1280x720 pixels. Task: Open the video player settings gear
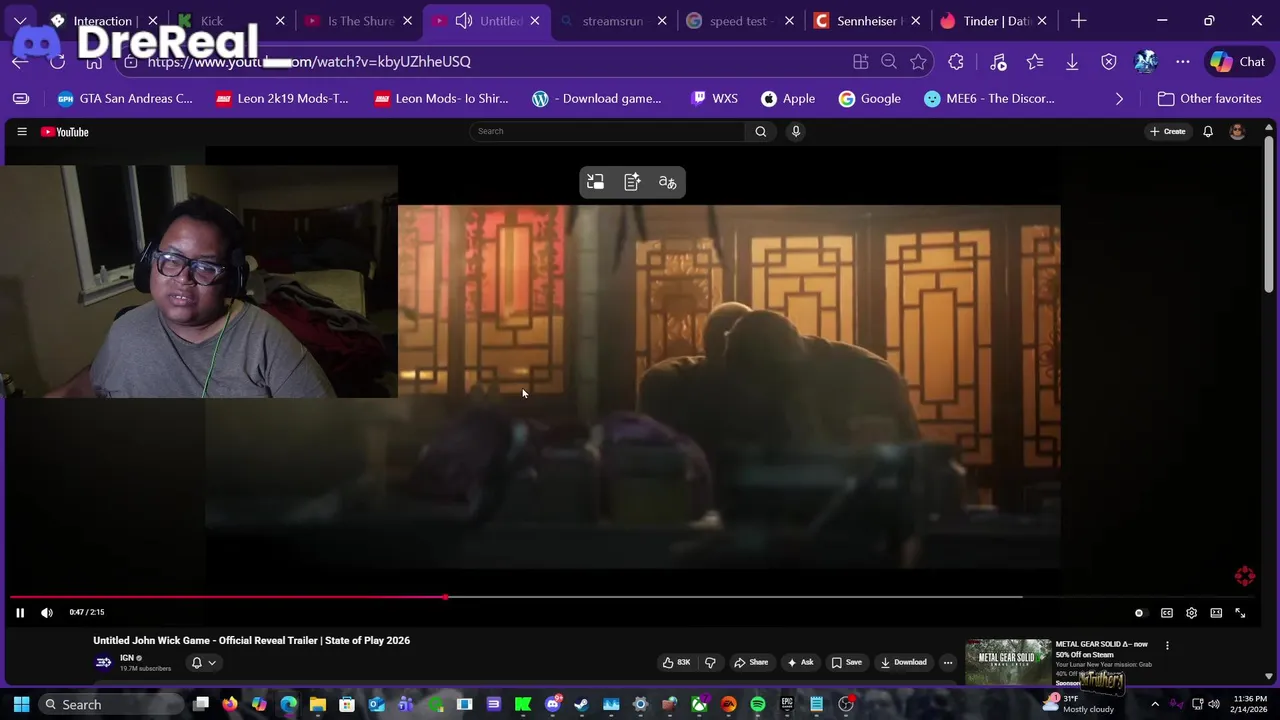1191,613
